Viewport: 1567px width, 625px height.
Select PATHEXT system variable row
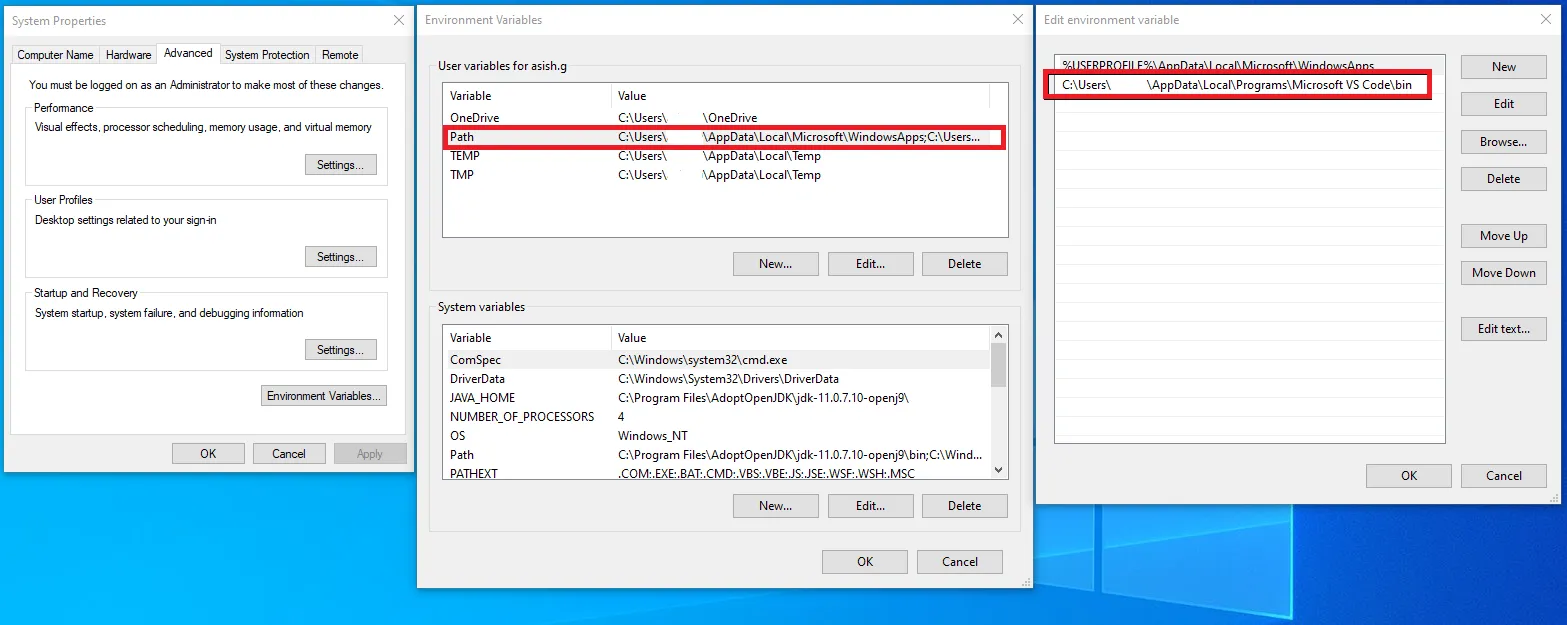(x=716, y=474)
